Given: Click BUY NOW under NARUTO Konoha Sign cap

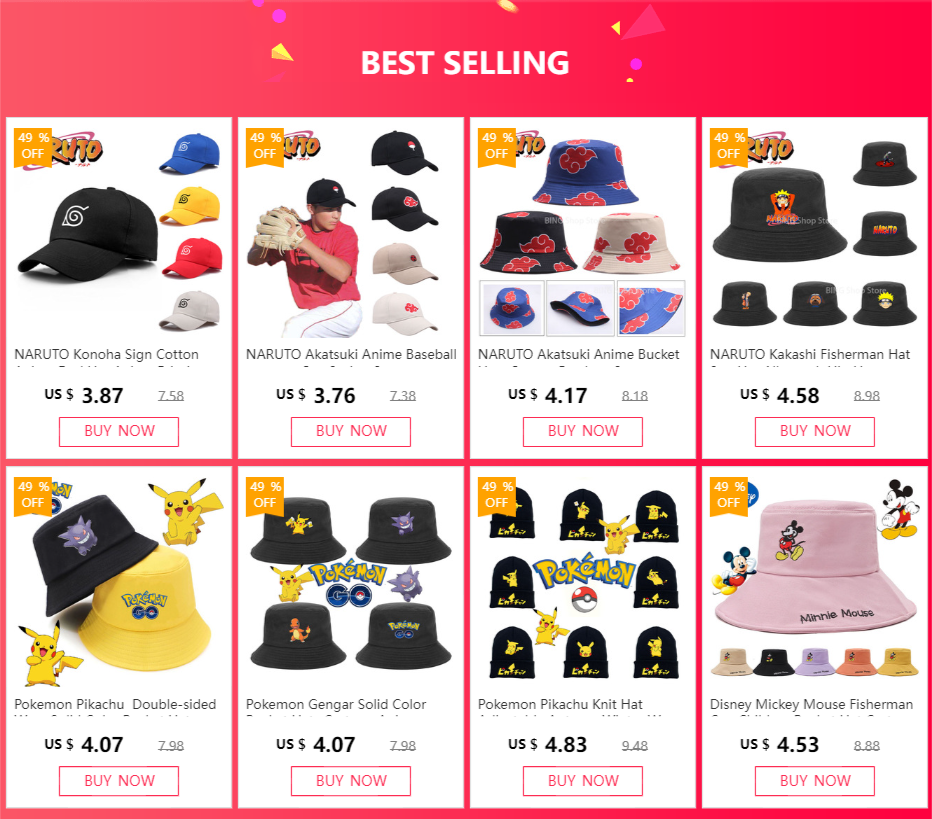Looking at the screenshot, I should (119, 431).
